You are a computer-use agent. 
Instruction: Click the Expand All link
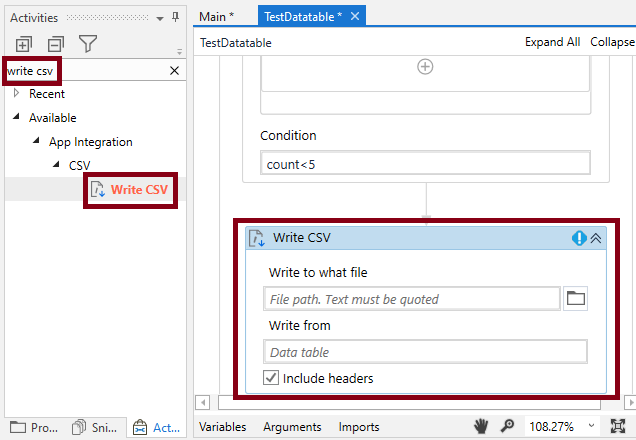click(x=552, y=42)
